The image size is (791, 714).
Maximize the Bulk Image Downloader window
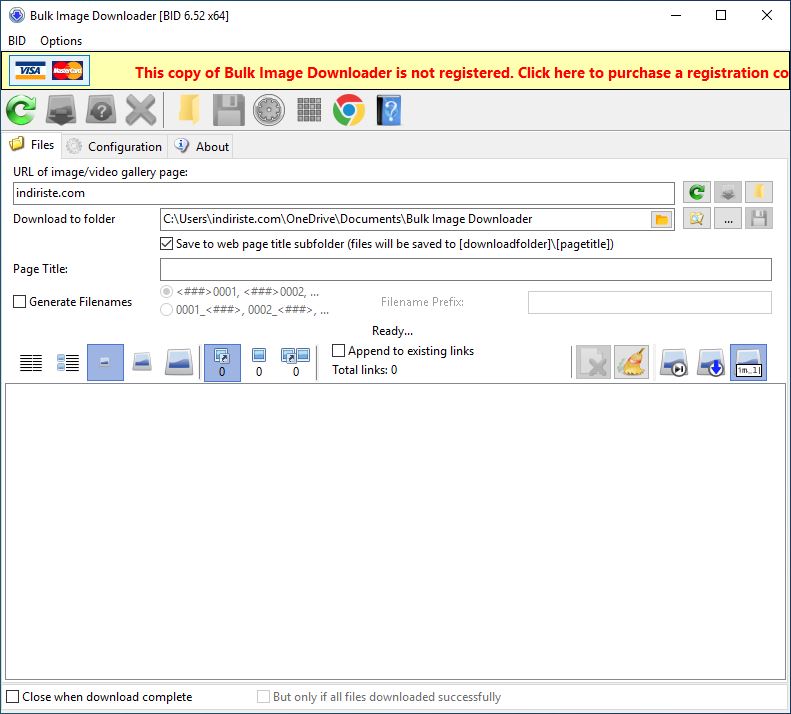721,15
